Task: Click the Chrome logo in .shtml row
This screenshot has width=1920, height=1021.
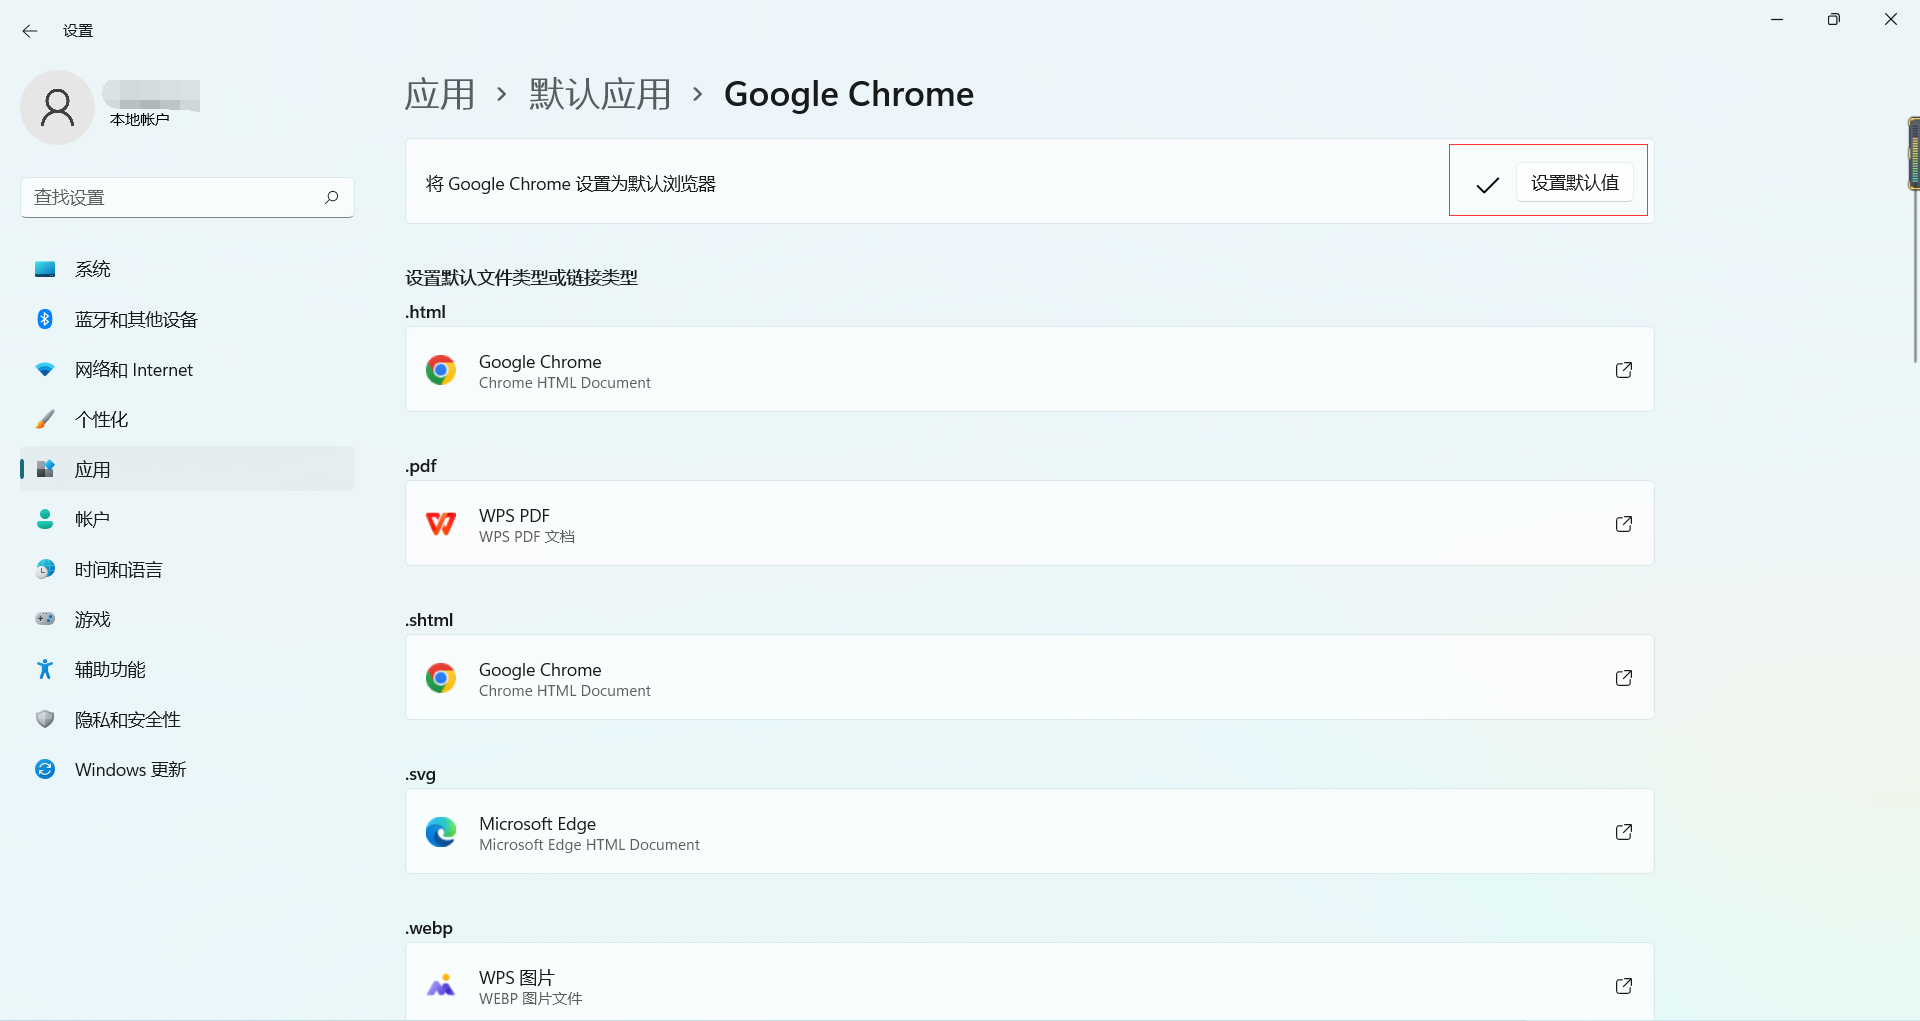Action: tap(441, 678)
